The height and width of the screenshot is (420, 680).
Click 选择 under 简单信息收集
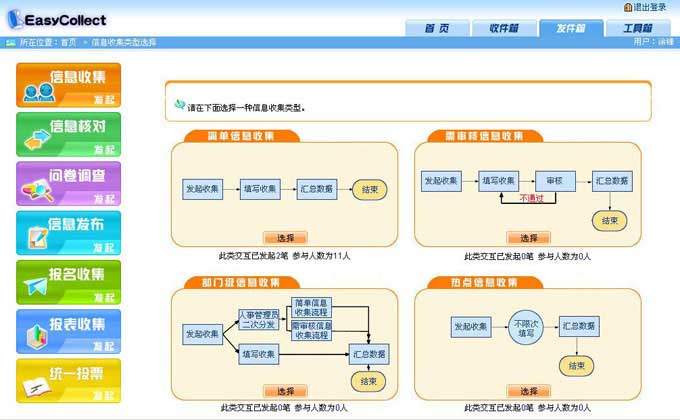[x=285, y=238]
